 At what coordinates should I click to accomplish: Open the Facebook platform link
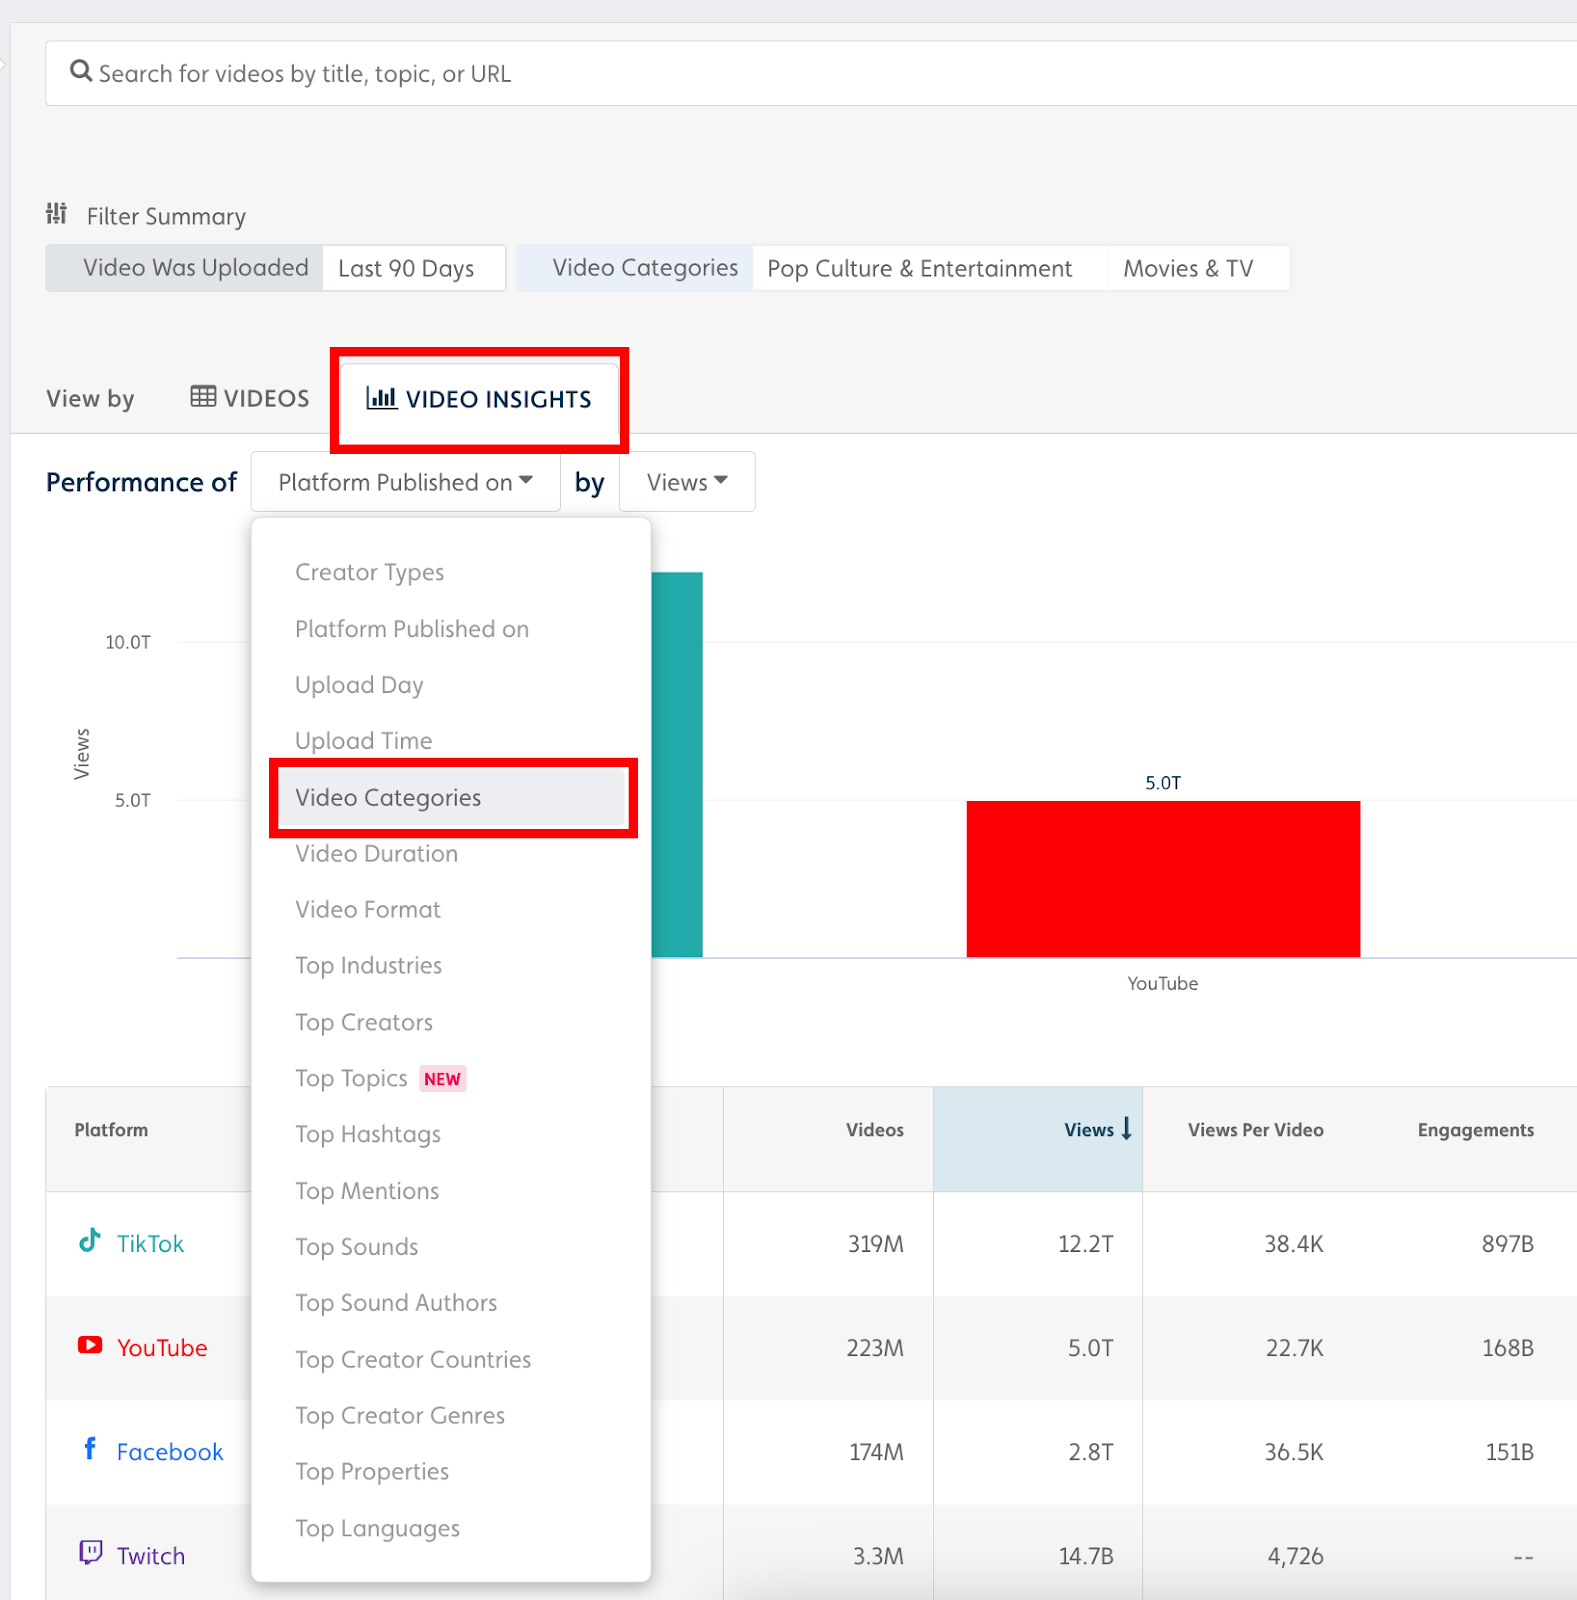click(x=170, y=1452)
